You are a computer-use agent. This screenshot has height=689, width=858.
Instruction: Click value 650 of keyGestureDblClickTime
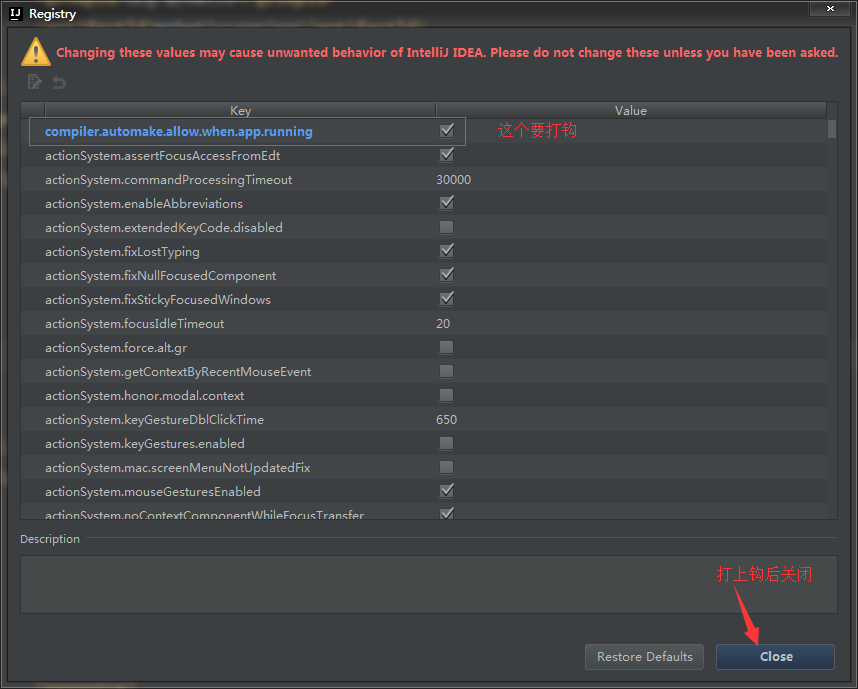tap(447, 420)
